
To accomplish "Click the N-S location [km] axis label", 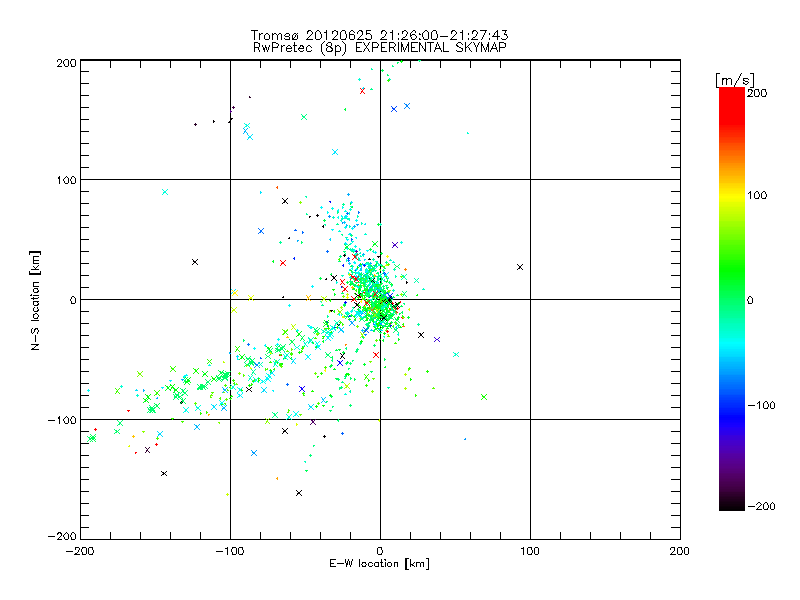I will tap(37, 300).
